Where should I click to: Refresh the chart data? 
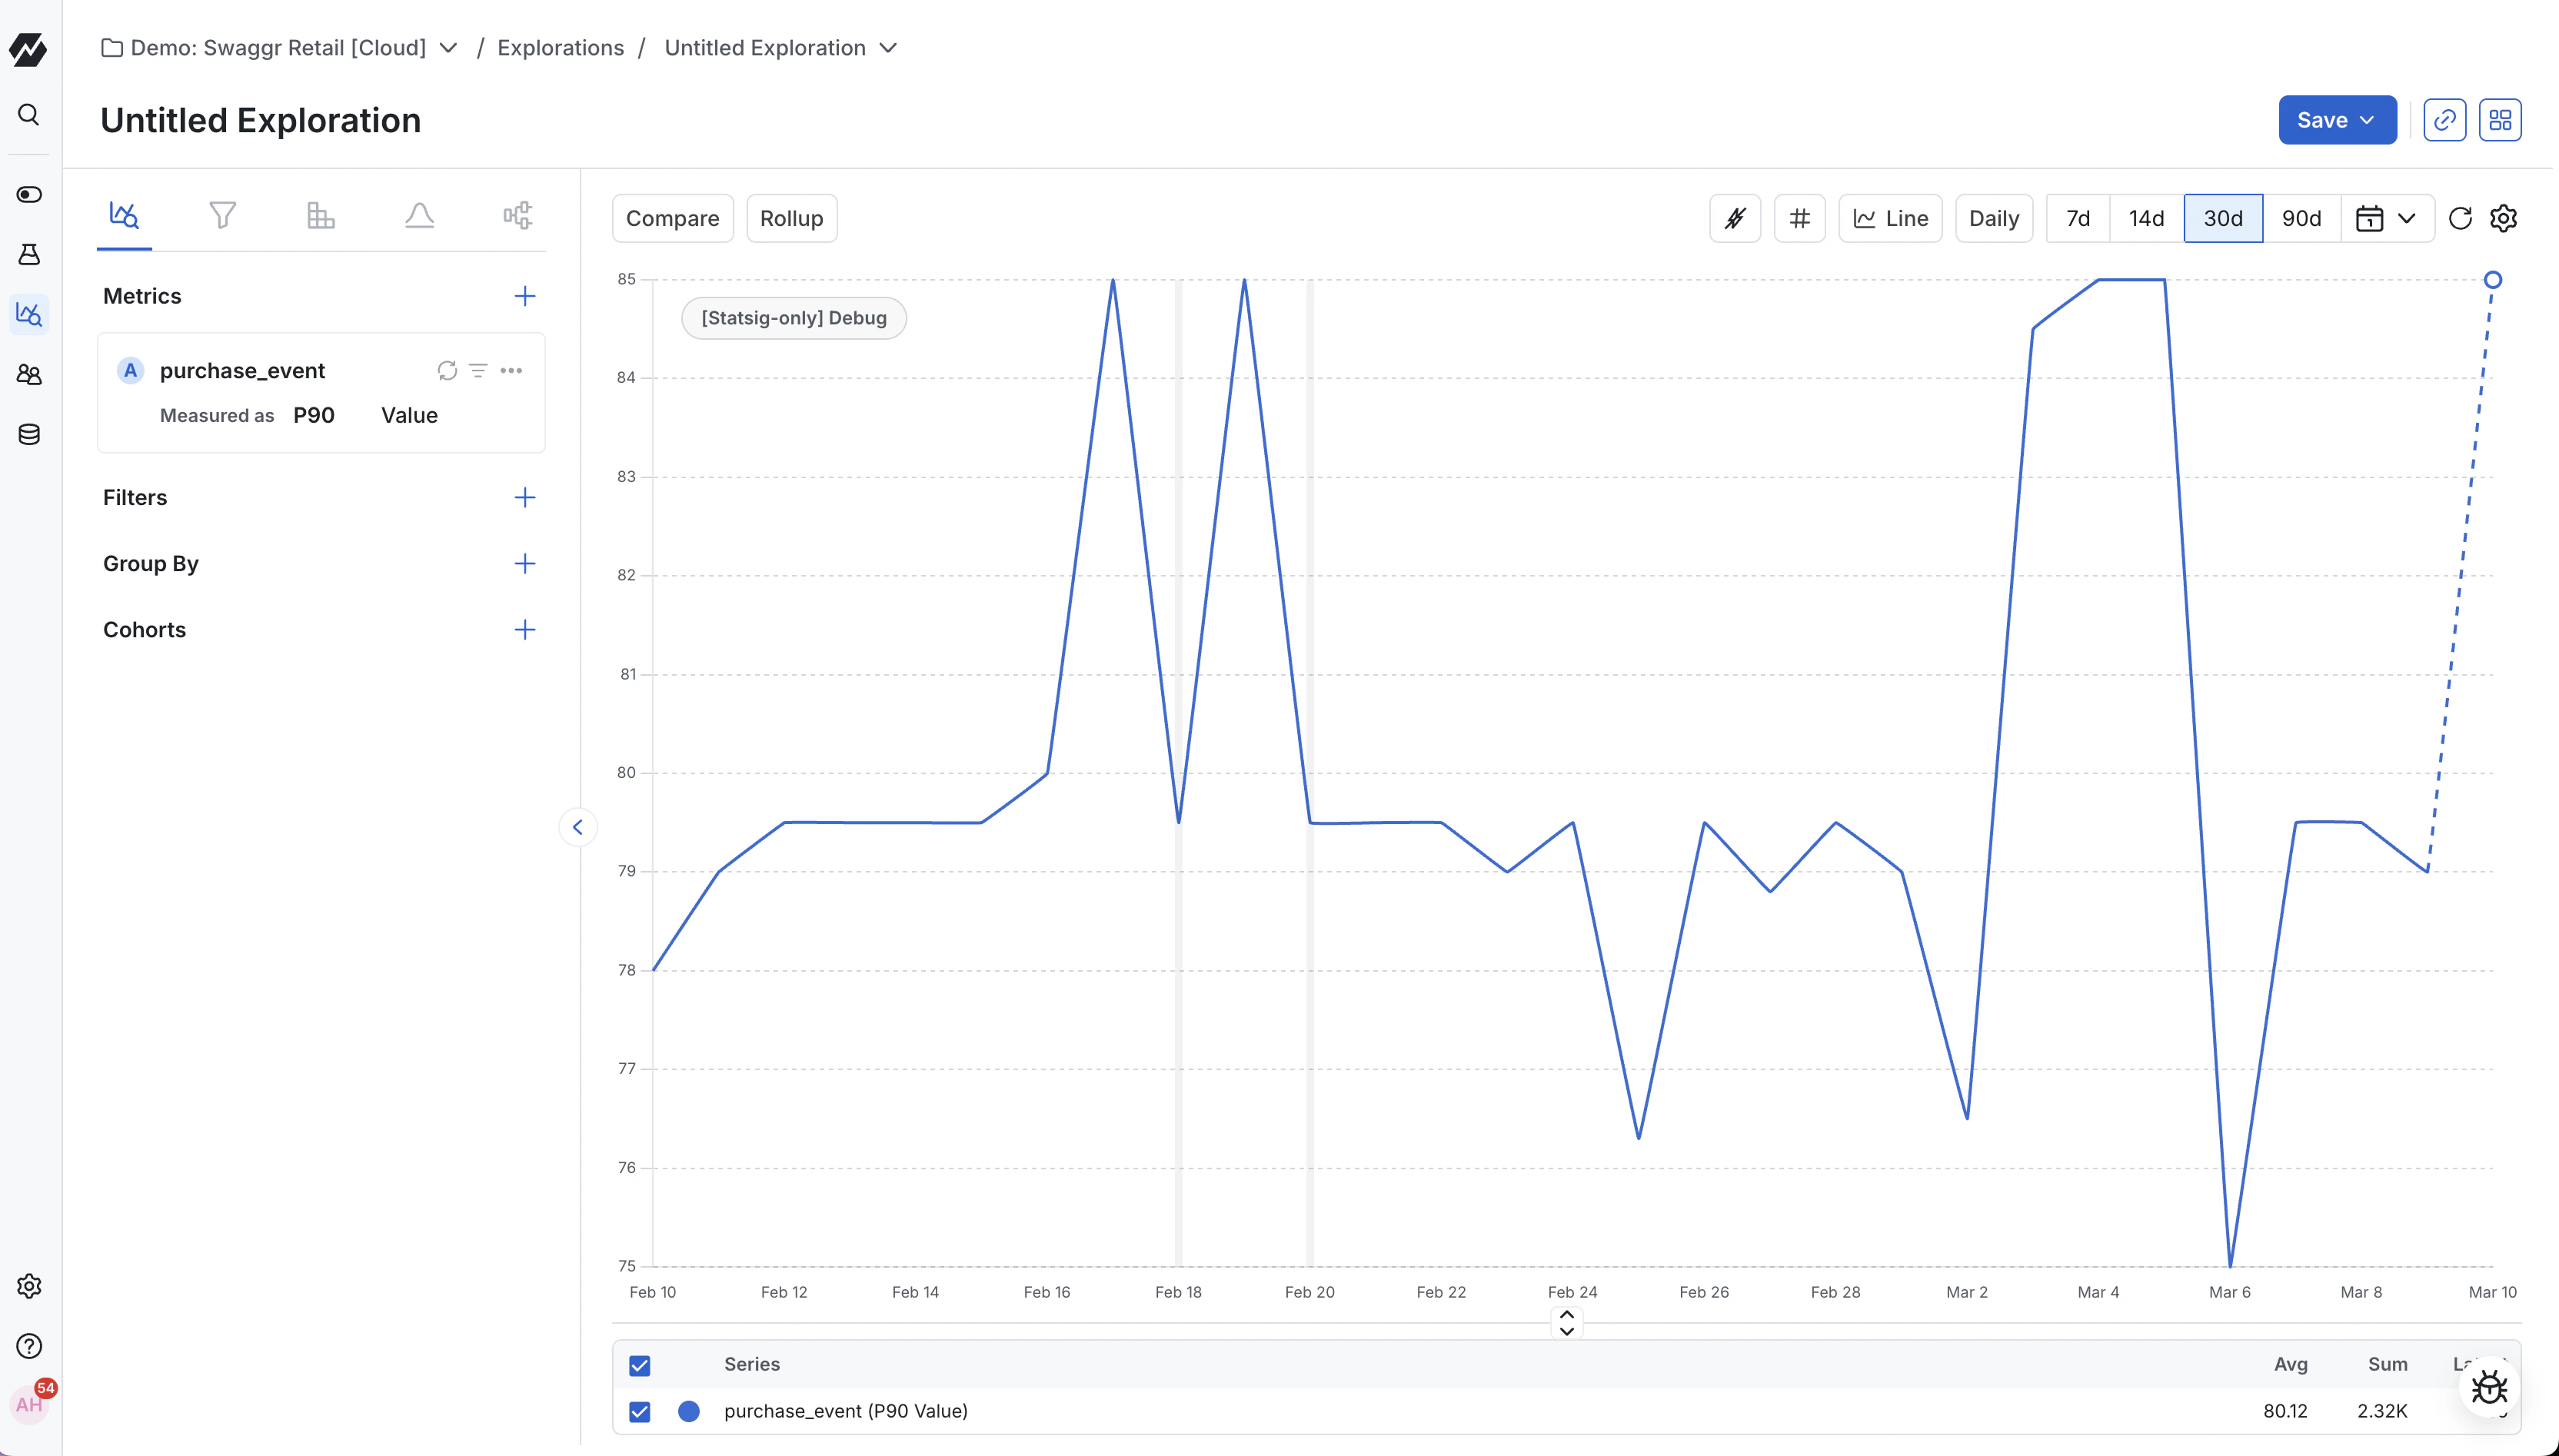pos(2460,218)
